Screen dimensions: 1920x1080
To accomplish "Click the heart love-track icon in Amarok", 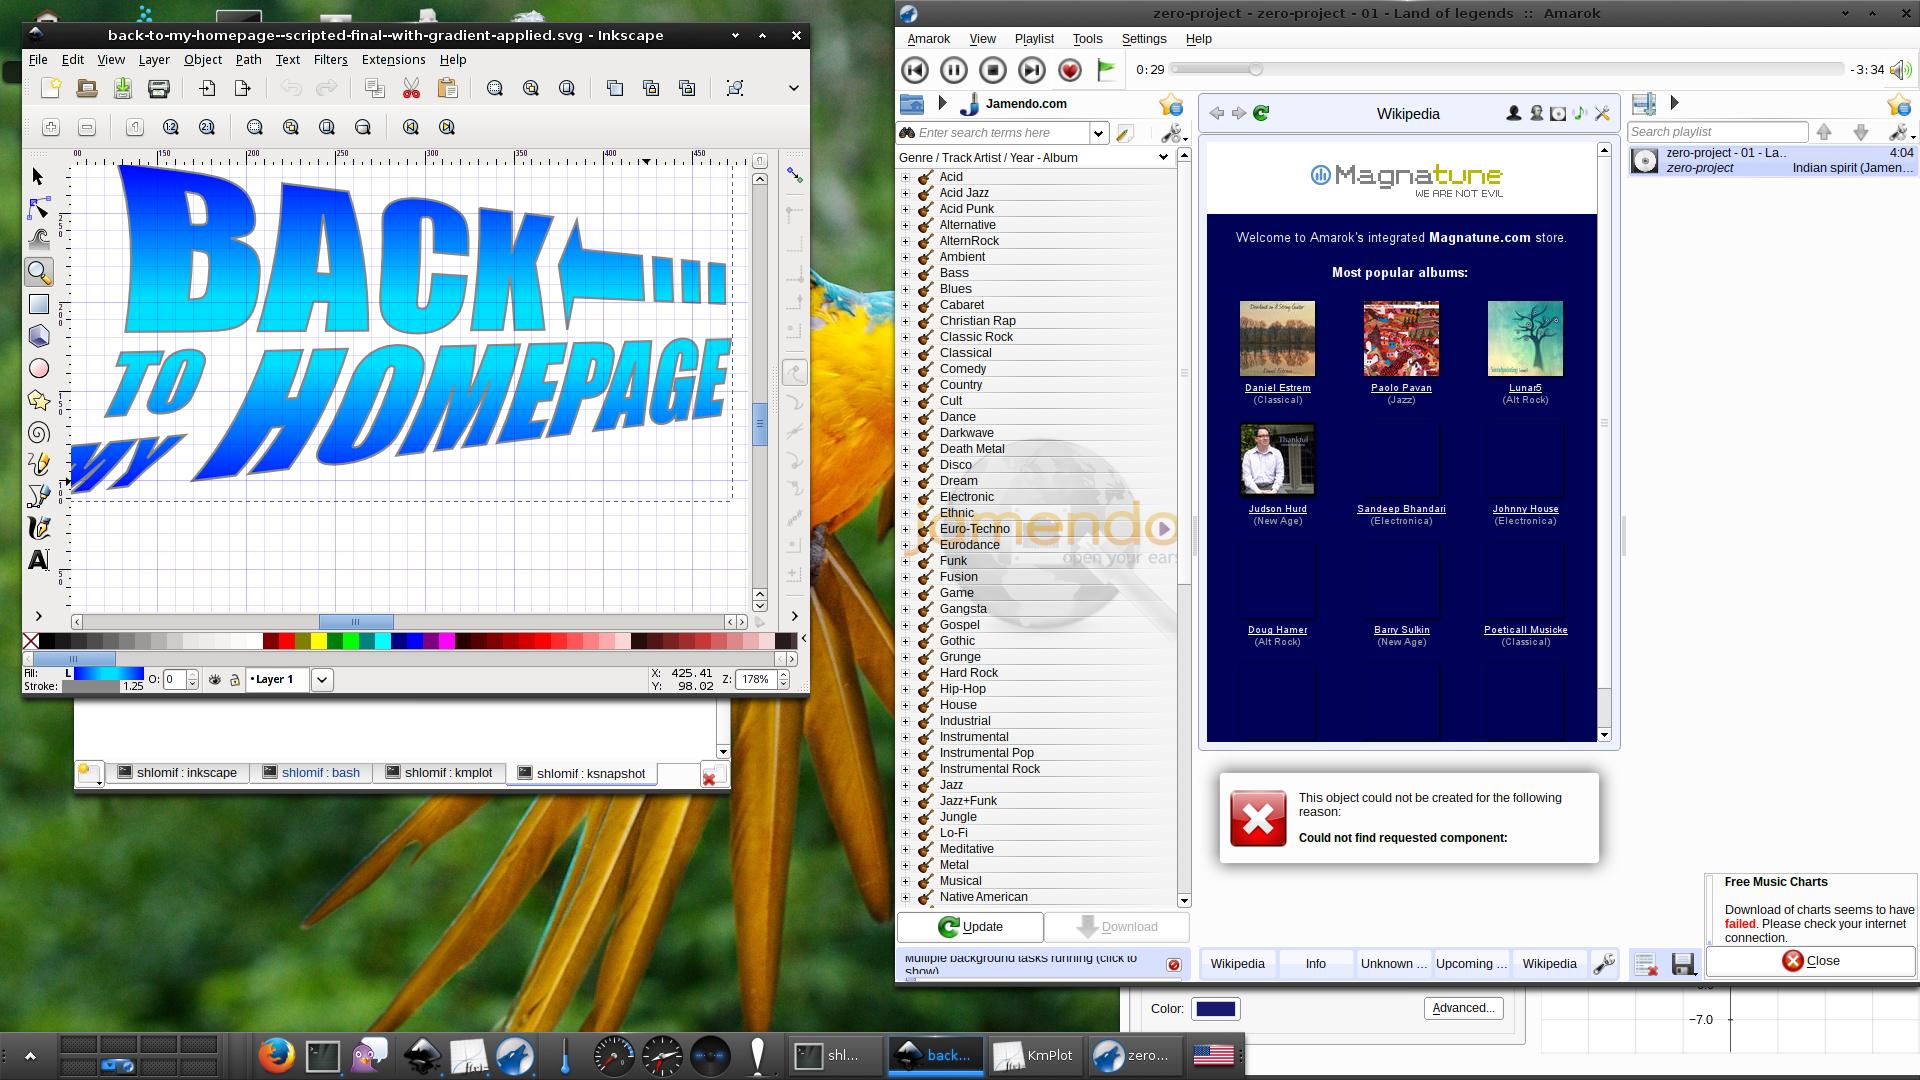I will 1070,70.
